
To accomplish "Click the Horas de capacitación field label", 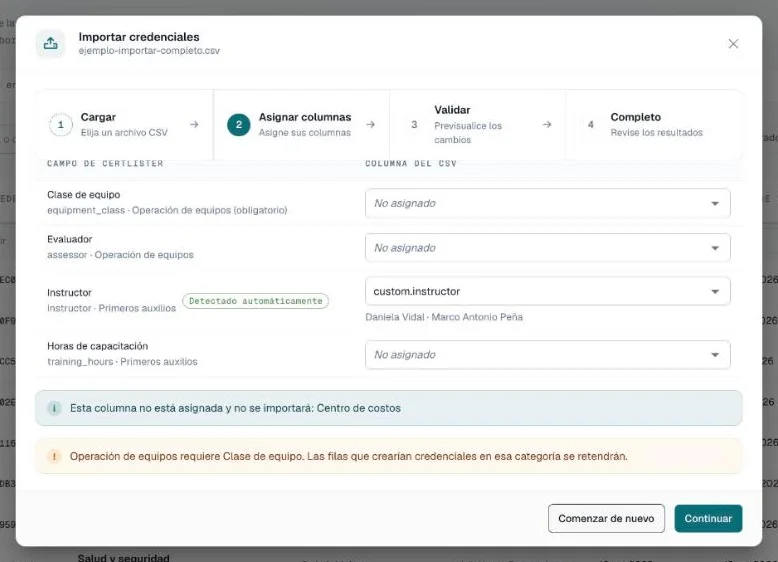I will pyautogui.click(x=97, y=346).
